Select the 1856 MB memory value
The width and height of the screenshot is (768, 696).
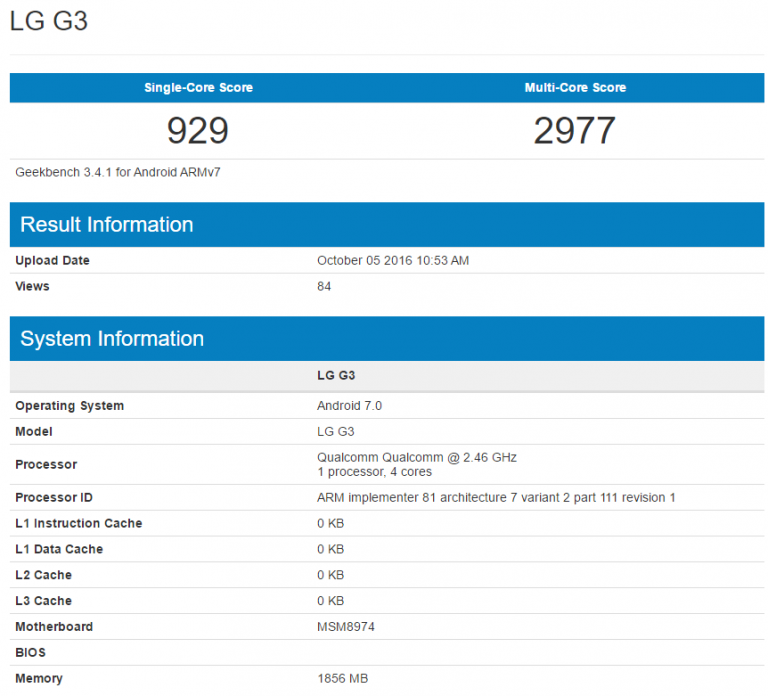(342, 679)
